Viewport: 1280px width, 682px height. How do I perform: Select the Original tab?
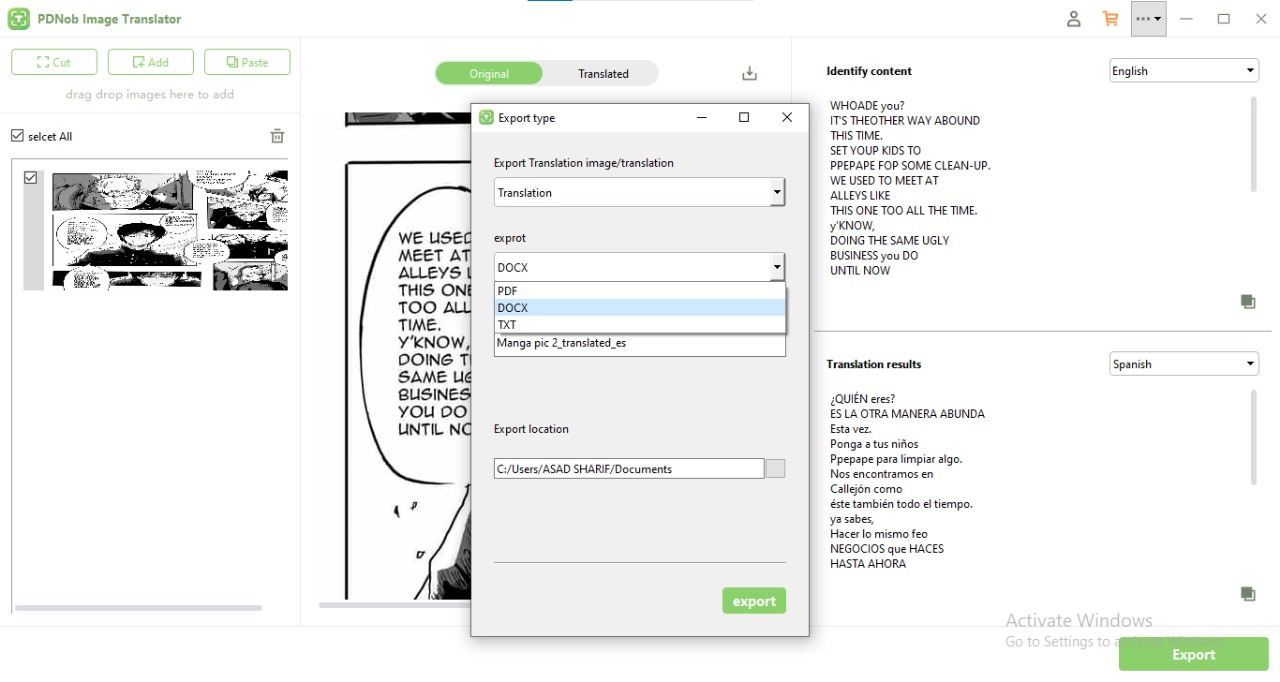click(x=489, y=73)
